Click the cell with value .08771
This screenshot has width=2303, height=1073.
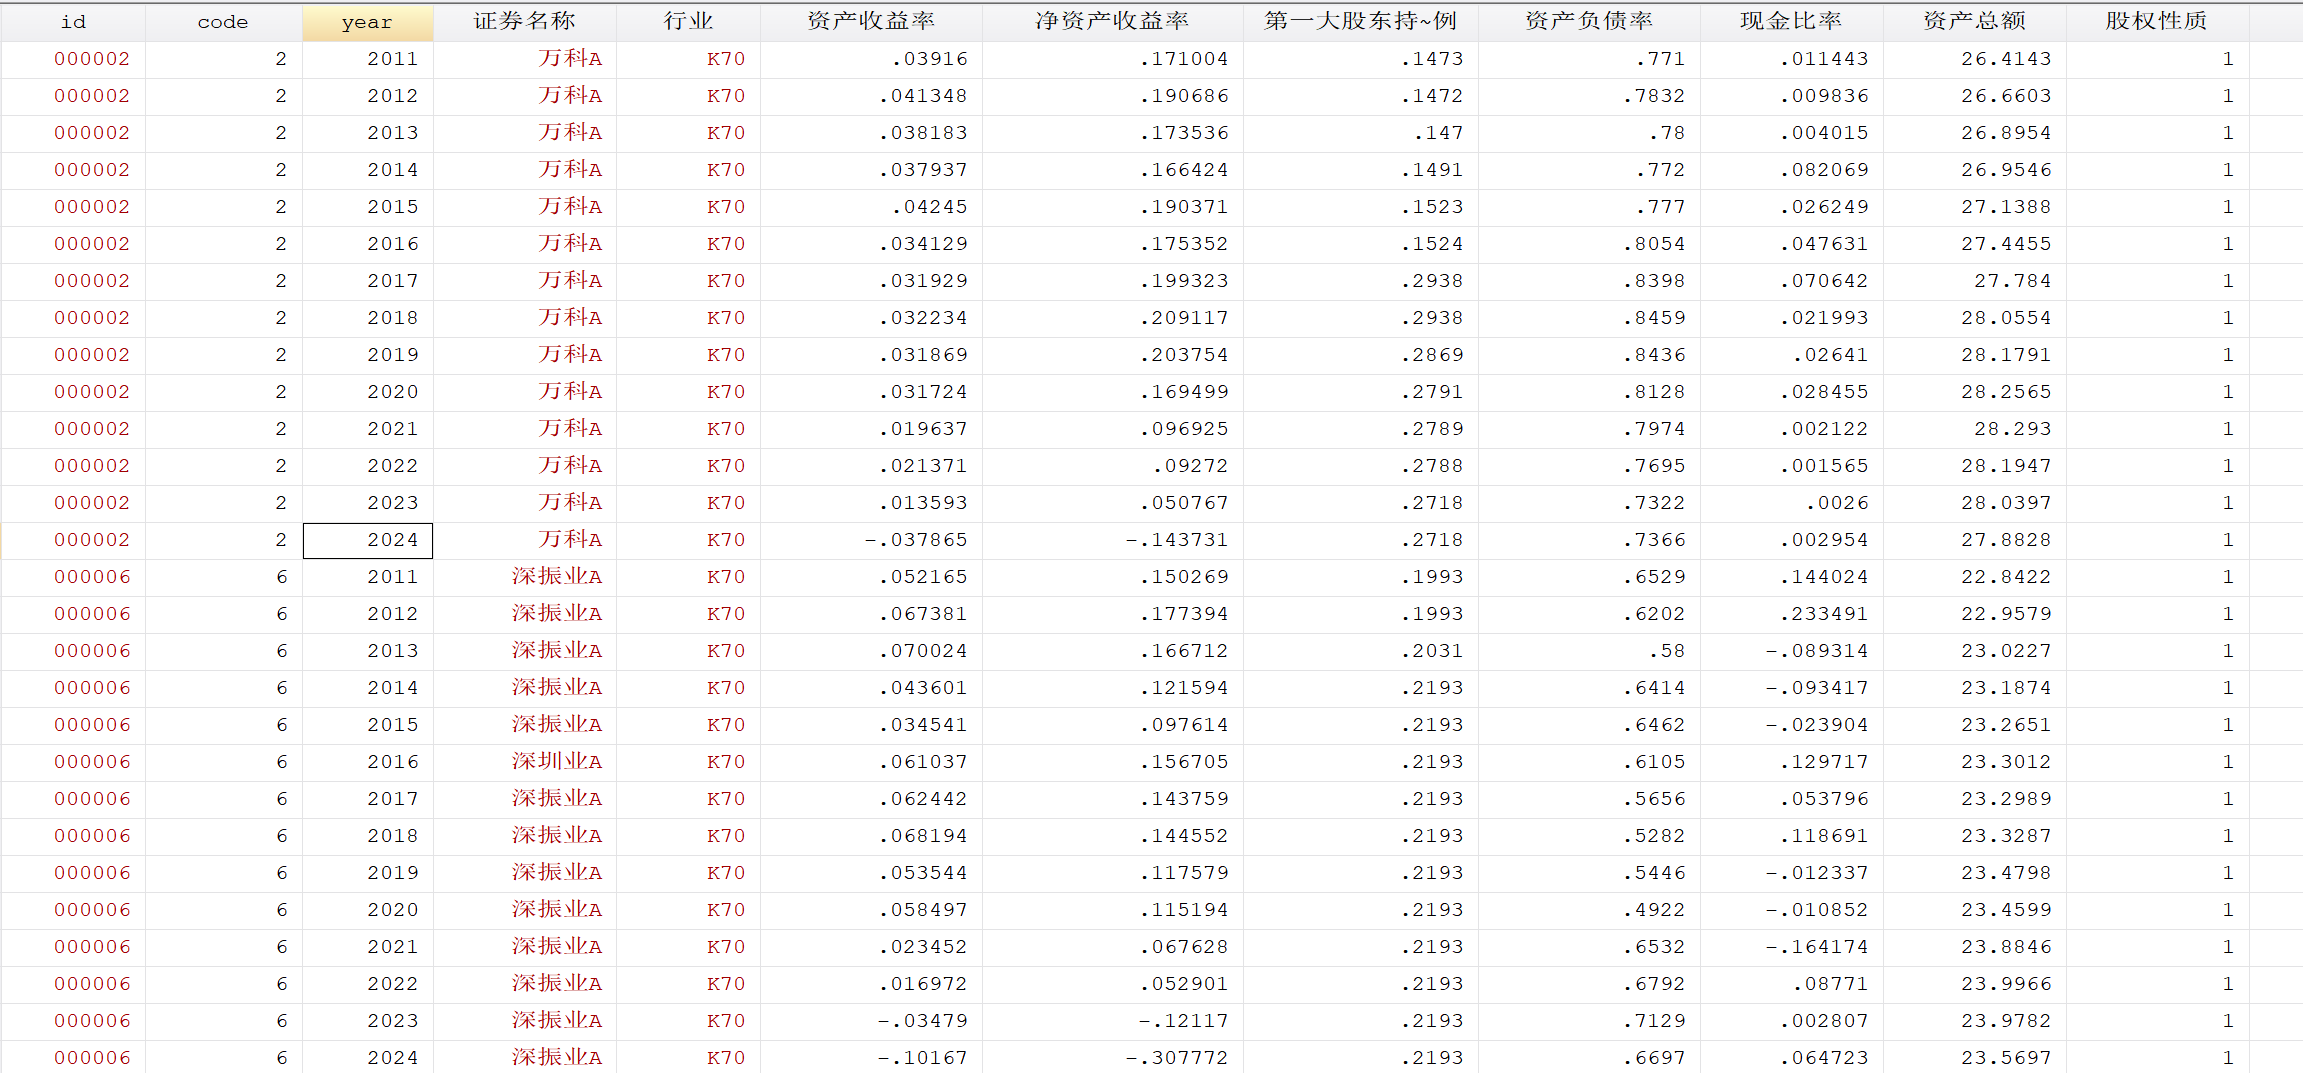tap(1791, 984)
